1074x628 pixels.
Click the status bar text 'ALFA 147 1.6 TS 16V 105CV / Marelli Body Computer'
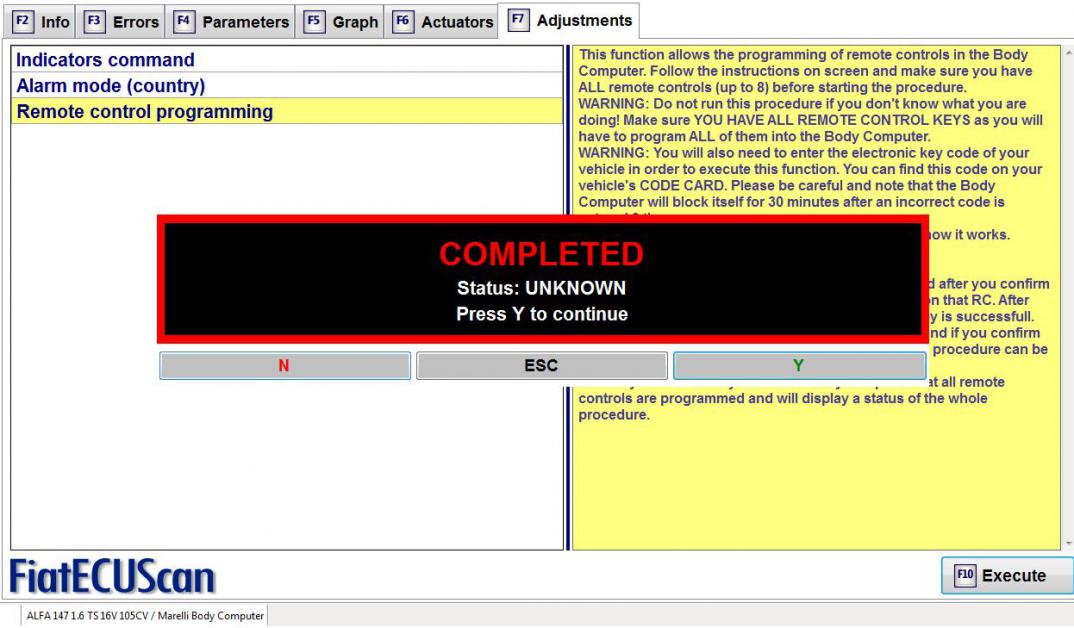click(145, 616)
